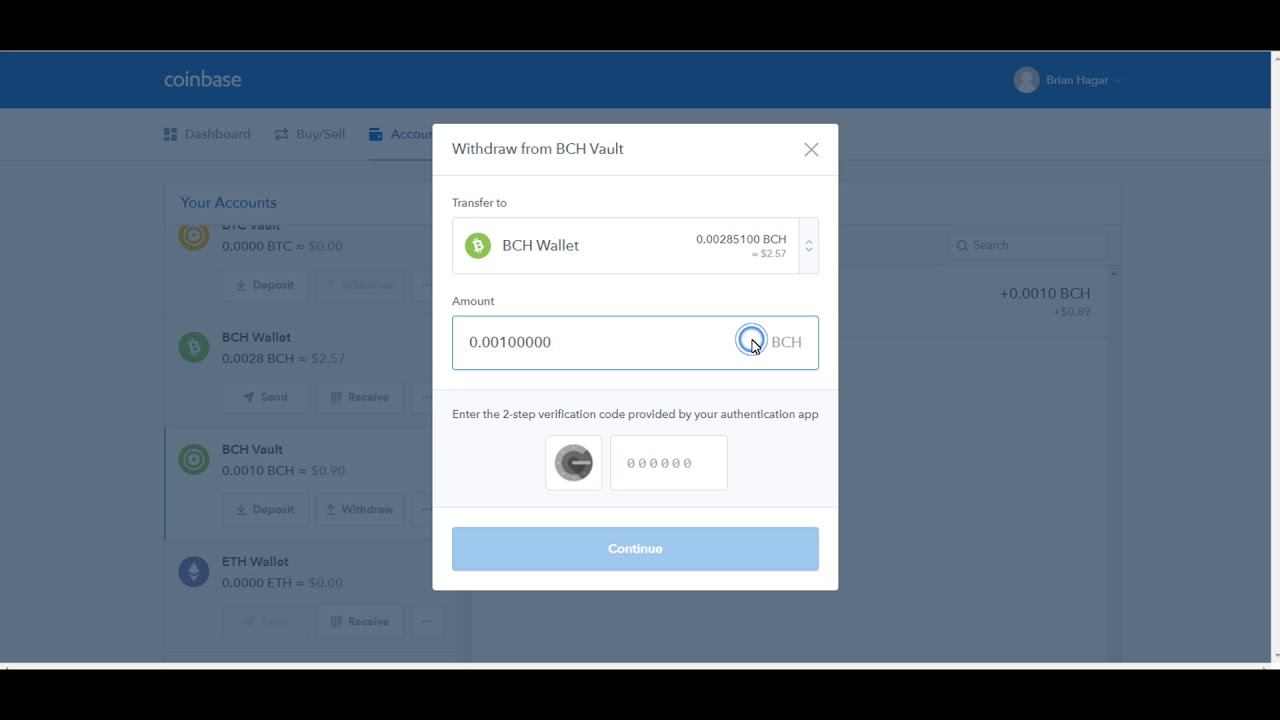Click the ETH Wallet Ethereum icon
This screenshot has height=720, width=1280.
194,571
